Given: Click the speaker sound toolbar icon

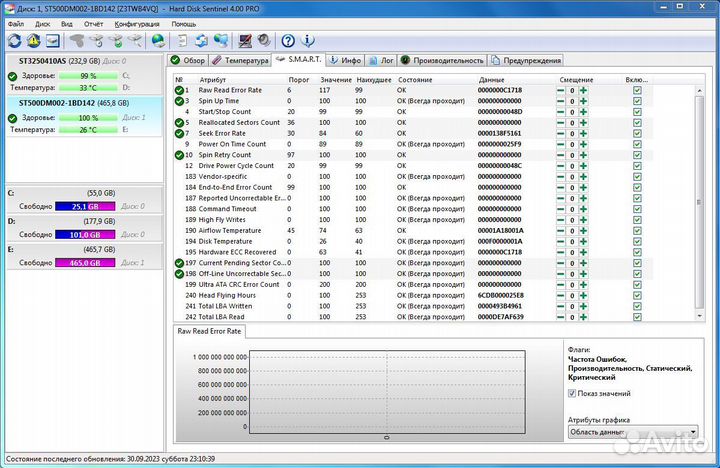Looking at the screenshot, I should click(264, 41).
